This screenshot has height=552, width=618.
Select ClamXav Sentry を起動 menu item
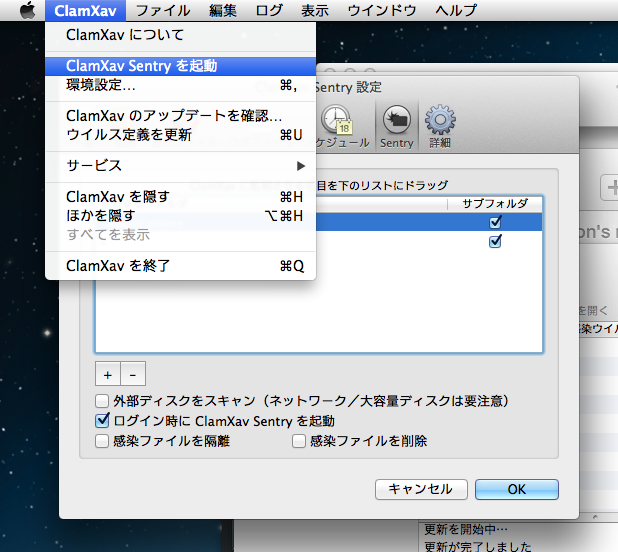(181, 66)
